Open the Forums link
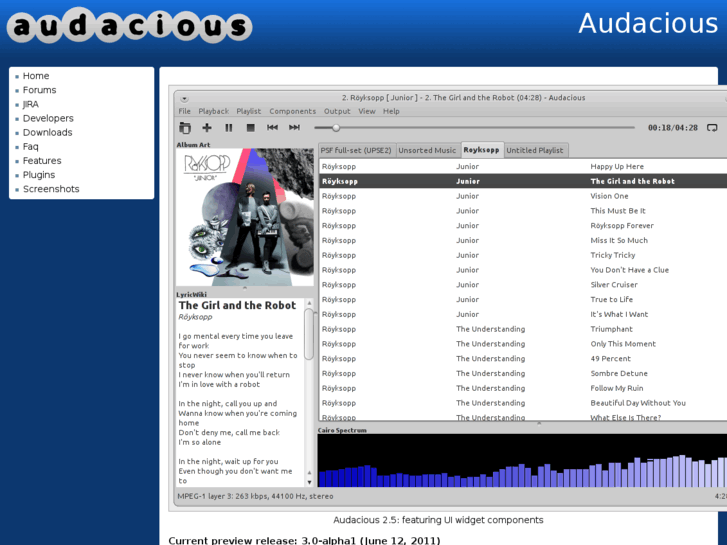727x545 pixels. pos(39,90)
